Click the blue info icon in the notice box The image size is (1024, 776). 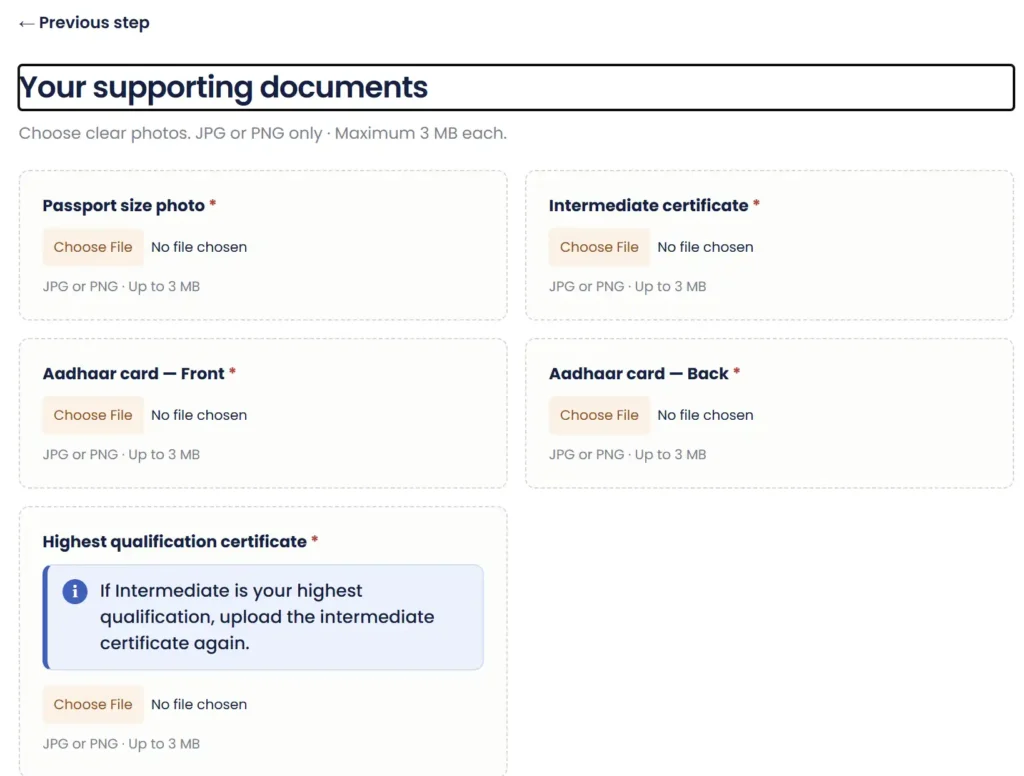75,592
